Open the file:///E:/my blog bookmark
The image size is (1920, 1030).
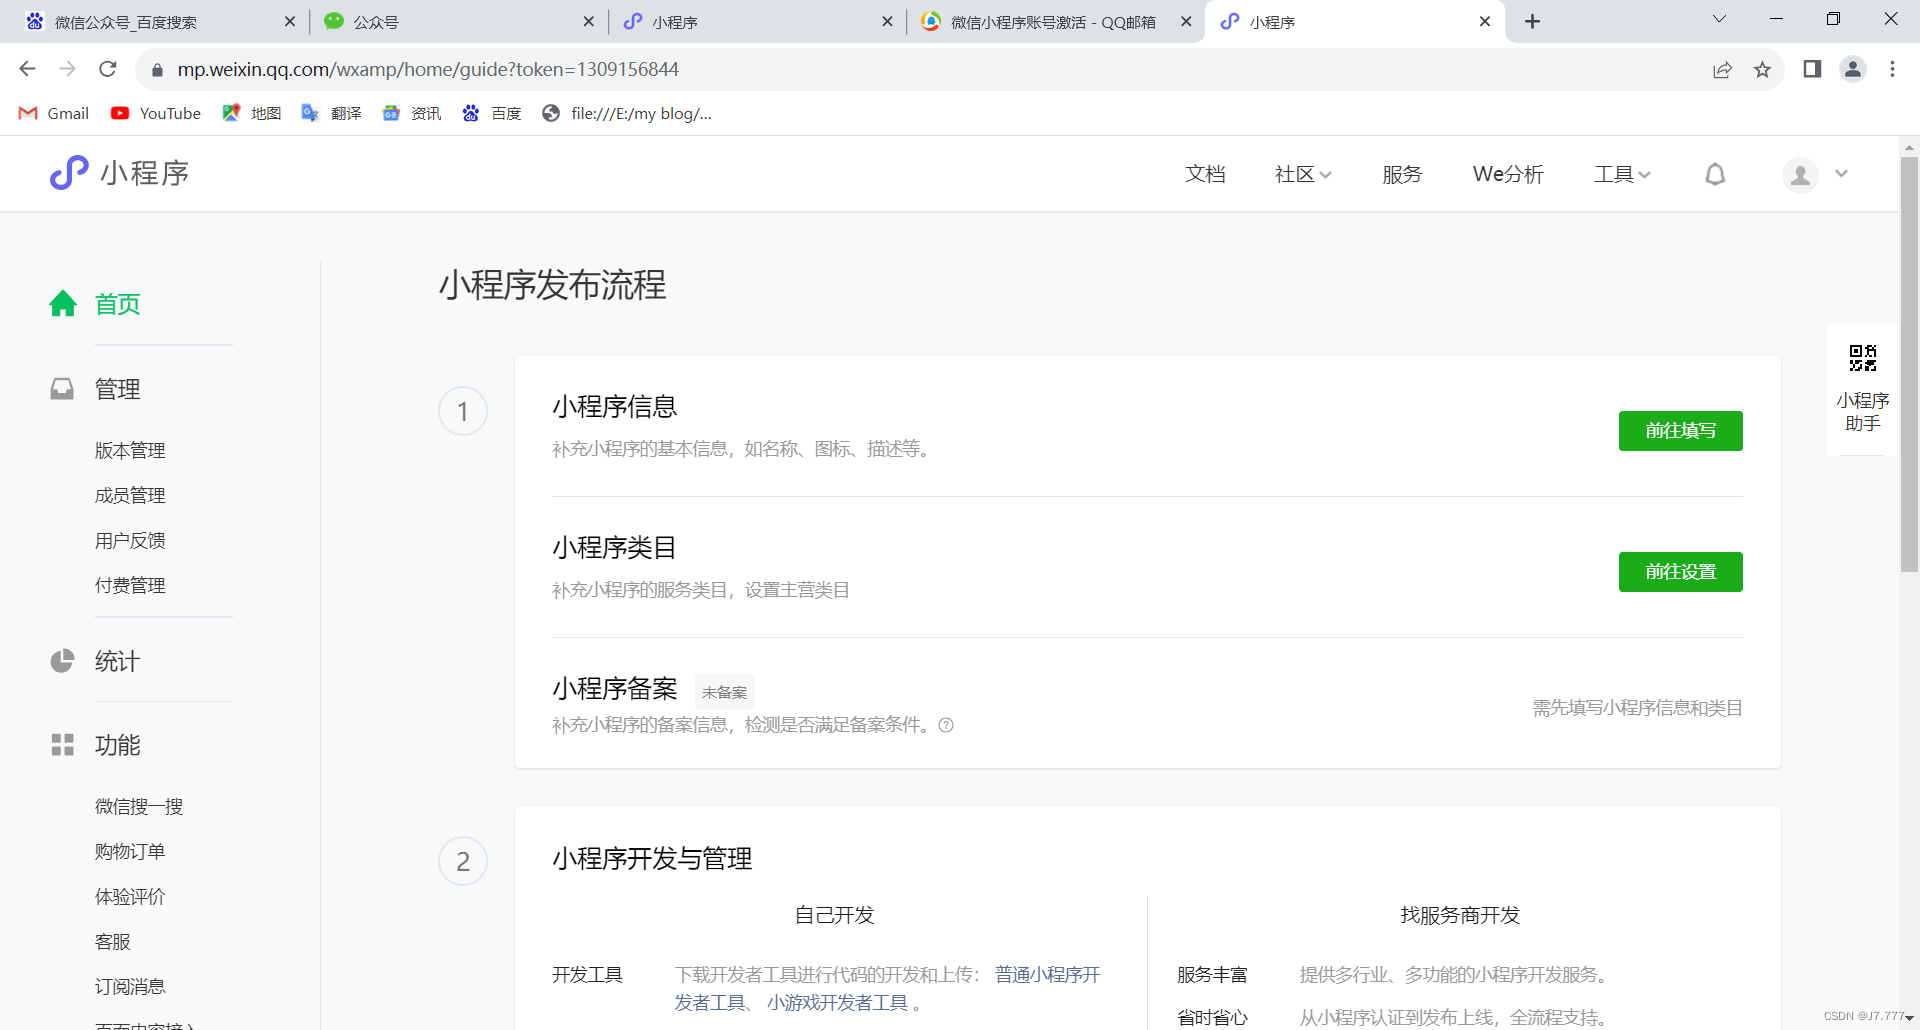[627, 113]
